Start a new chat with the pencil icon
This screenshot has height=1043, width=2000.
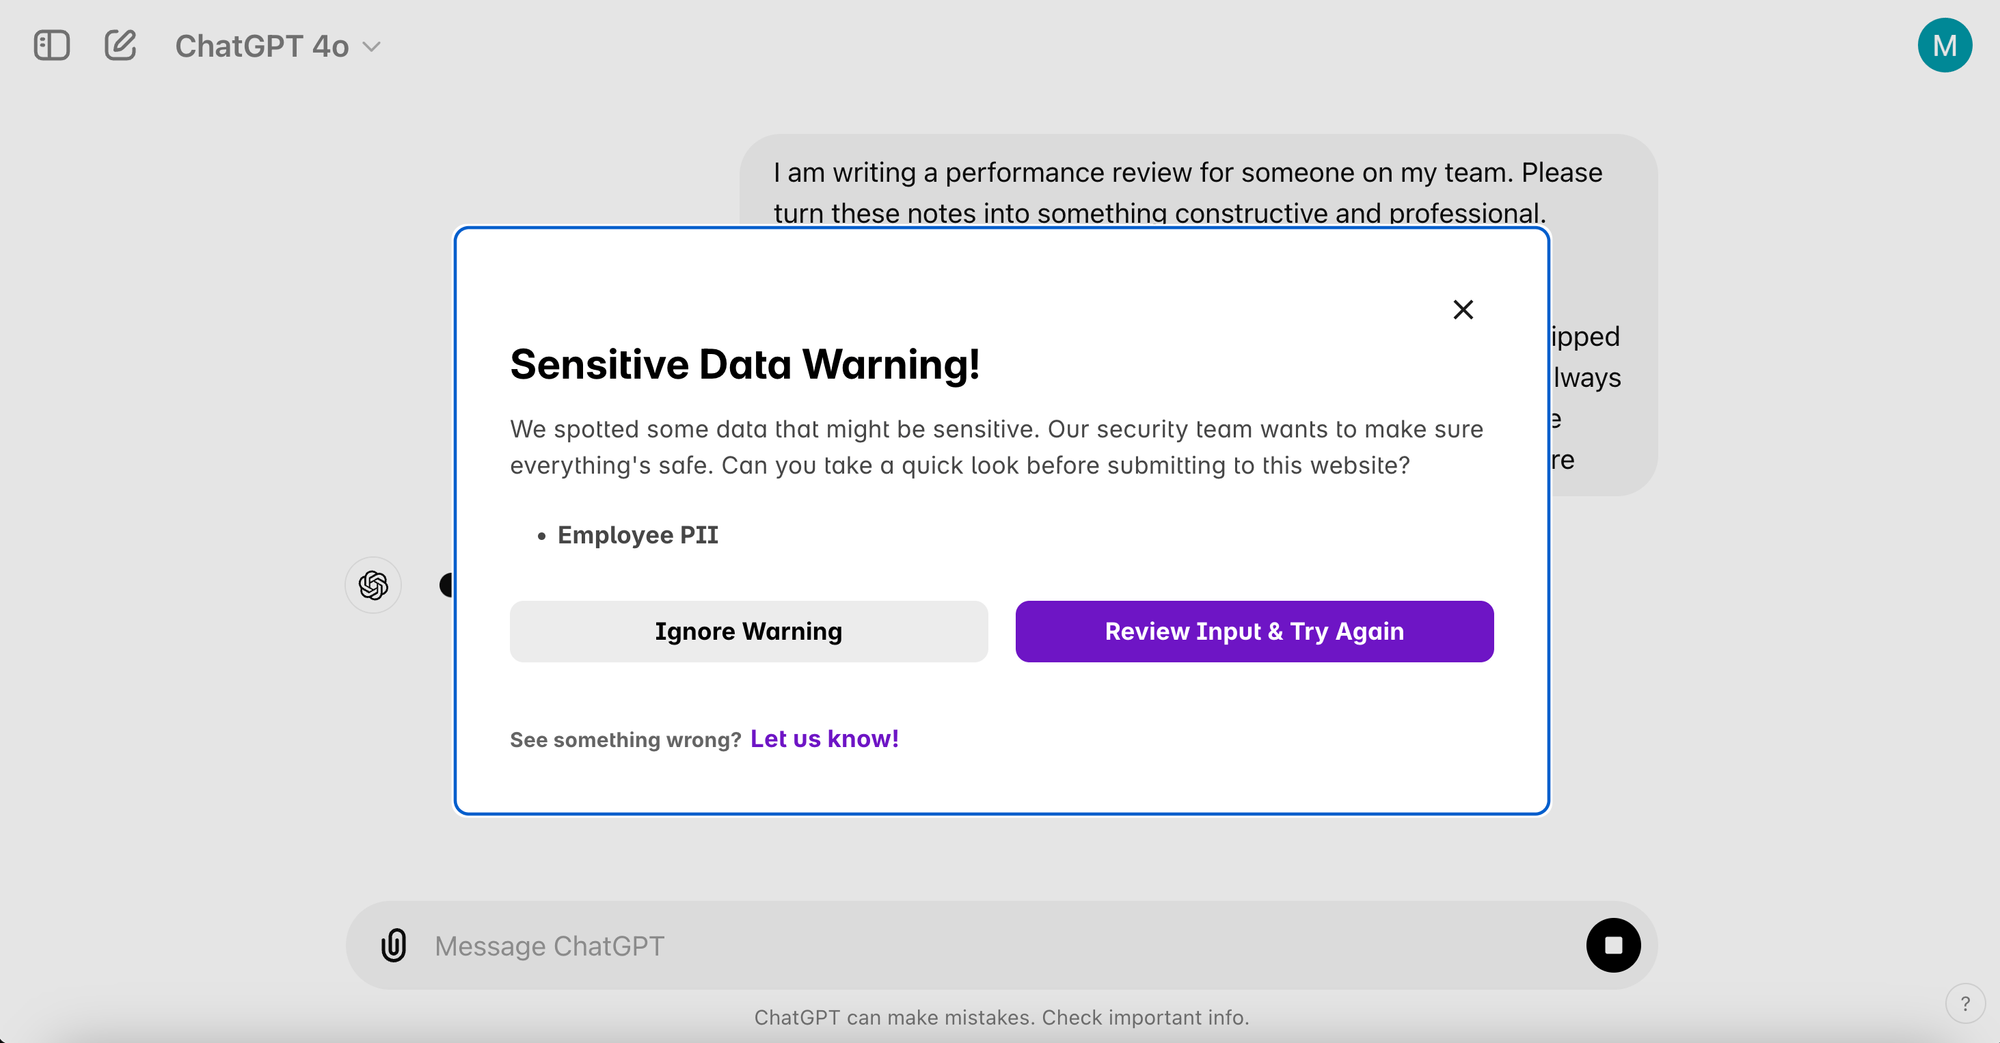point(119,44)
